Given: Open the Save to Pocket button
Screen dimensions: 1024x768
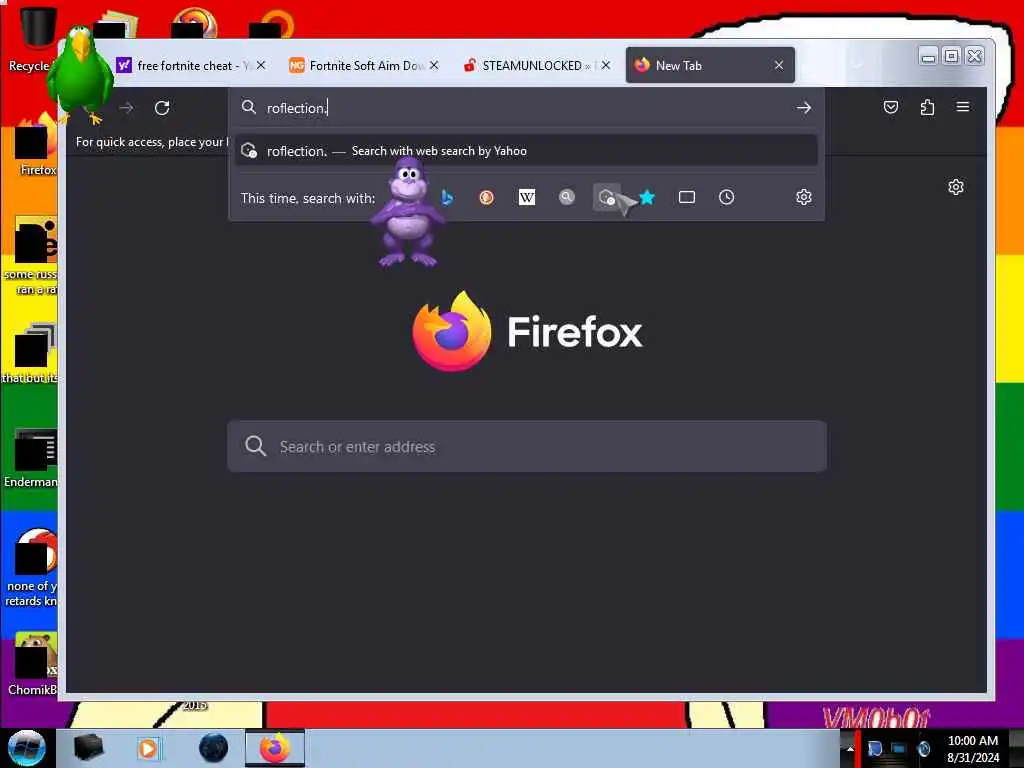Looking at the screenshot, I should pos(891,107).
